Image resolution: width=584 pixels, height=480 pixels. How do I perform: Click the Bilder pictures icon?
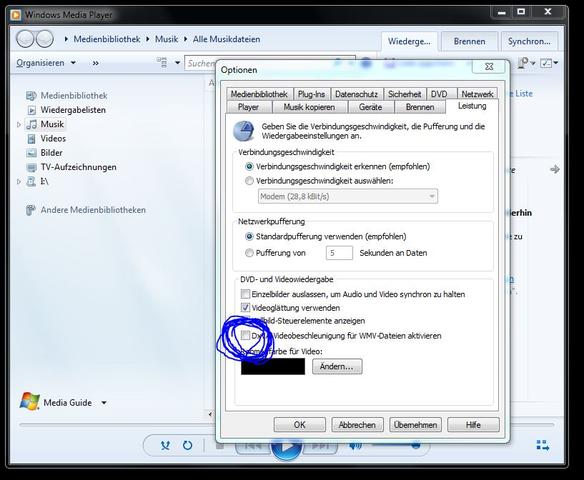(31, 153)
